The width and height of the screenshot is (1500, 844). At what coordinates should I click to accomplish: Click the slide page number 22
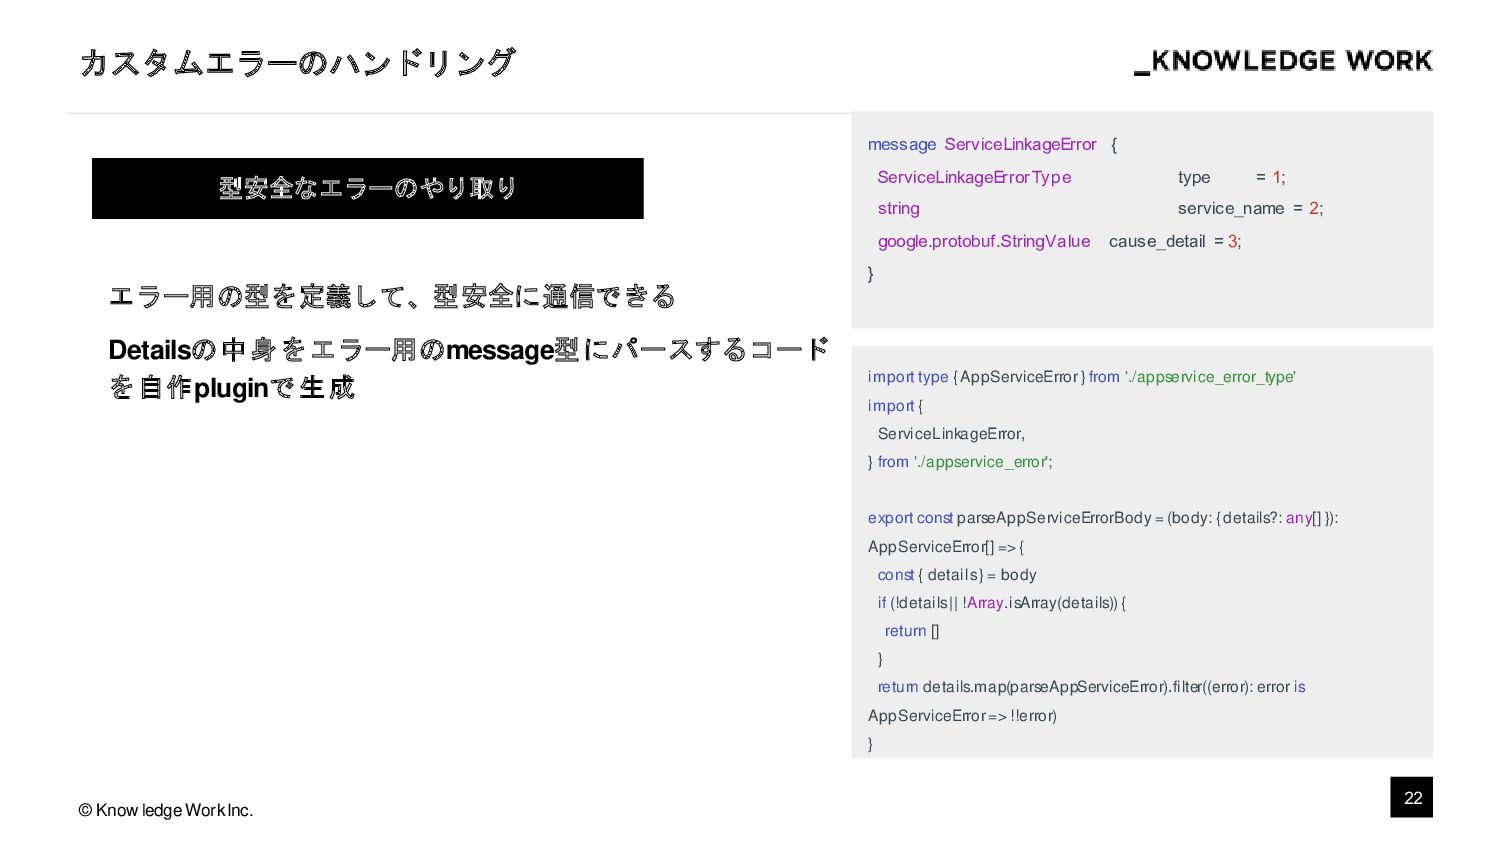click(1412, 797)
